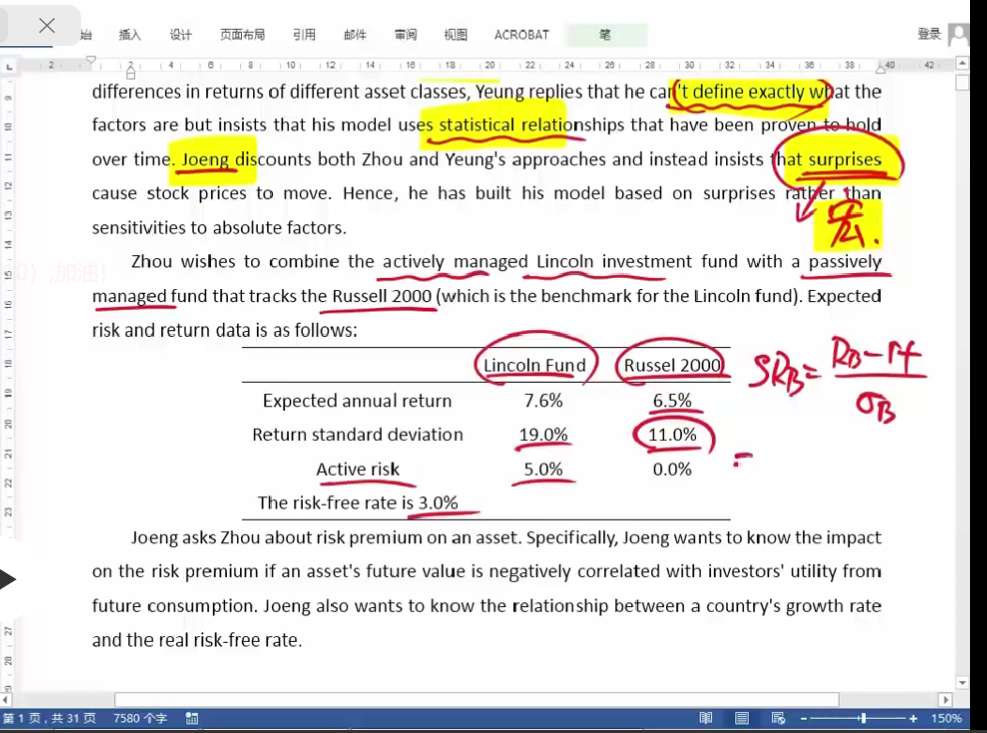The image size is (987, 733).
Task: Select the highlighted 笔 (Pen) tab
Action: coord(605,35)
